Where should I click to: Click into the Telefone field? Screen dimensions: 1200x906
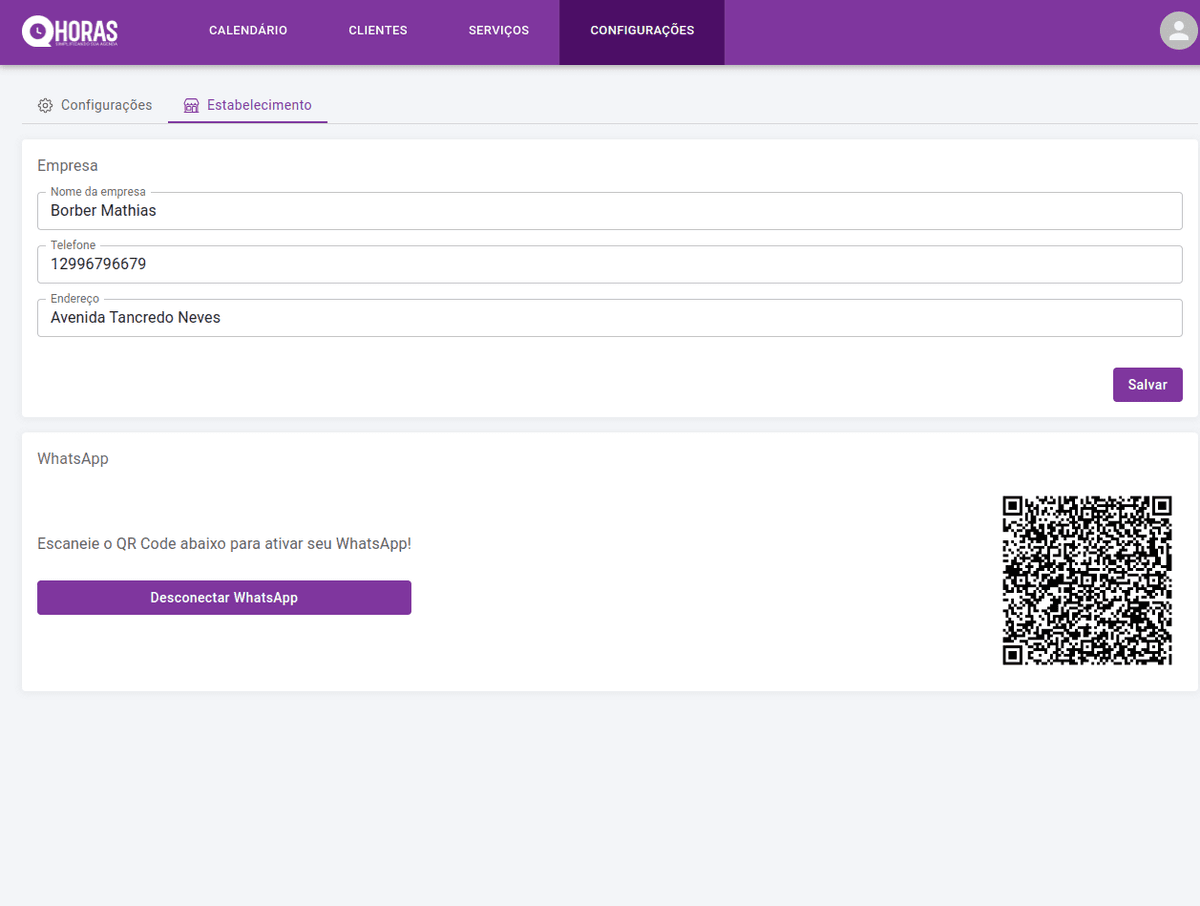click(x=610, y=264)
